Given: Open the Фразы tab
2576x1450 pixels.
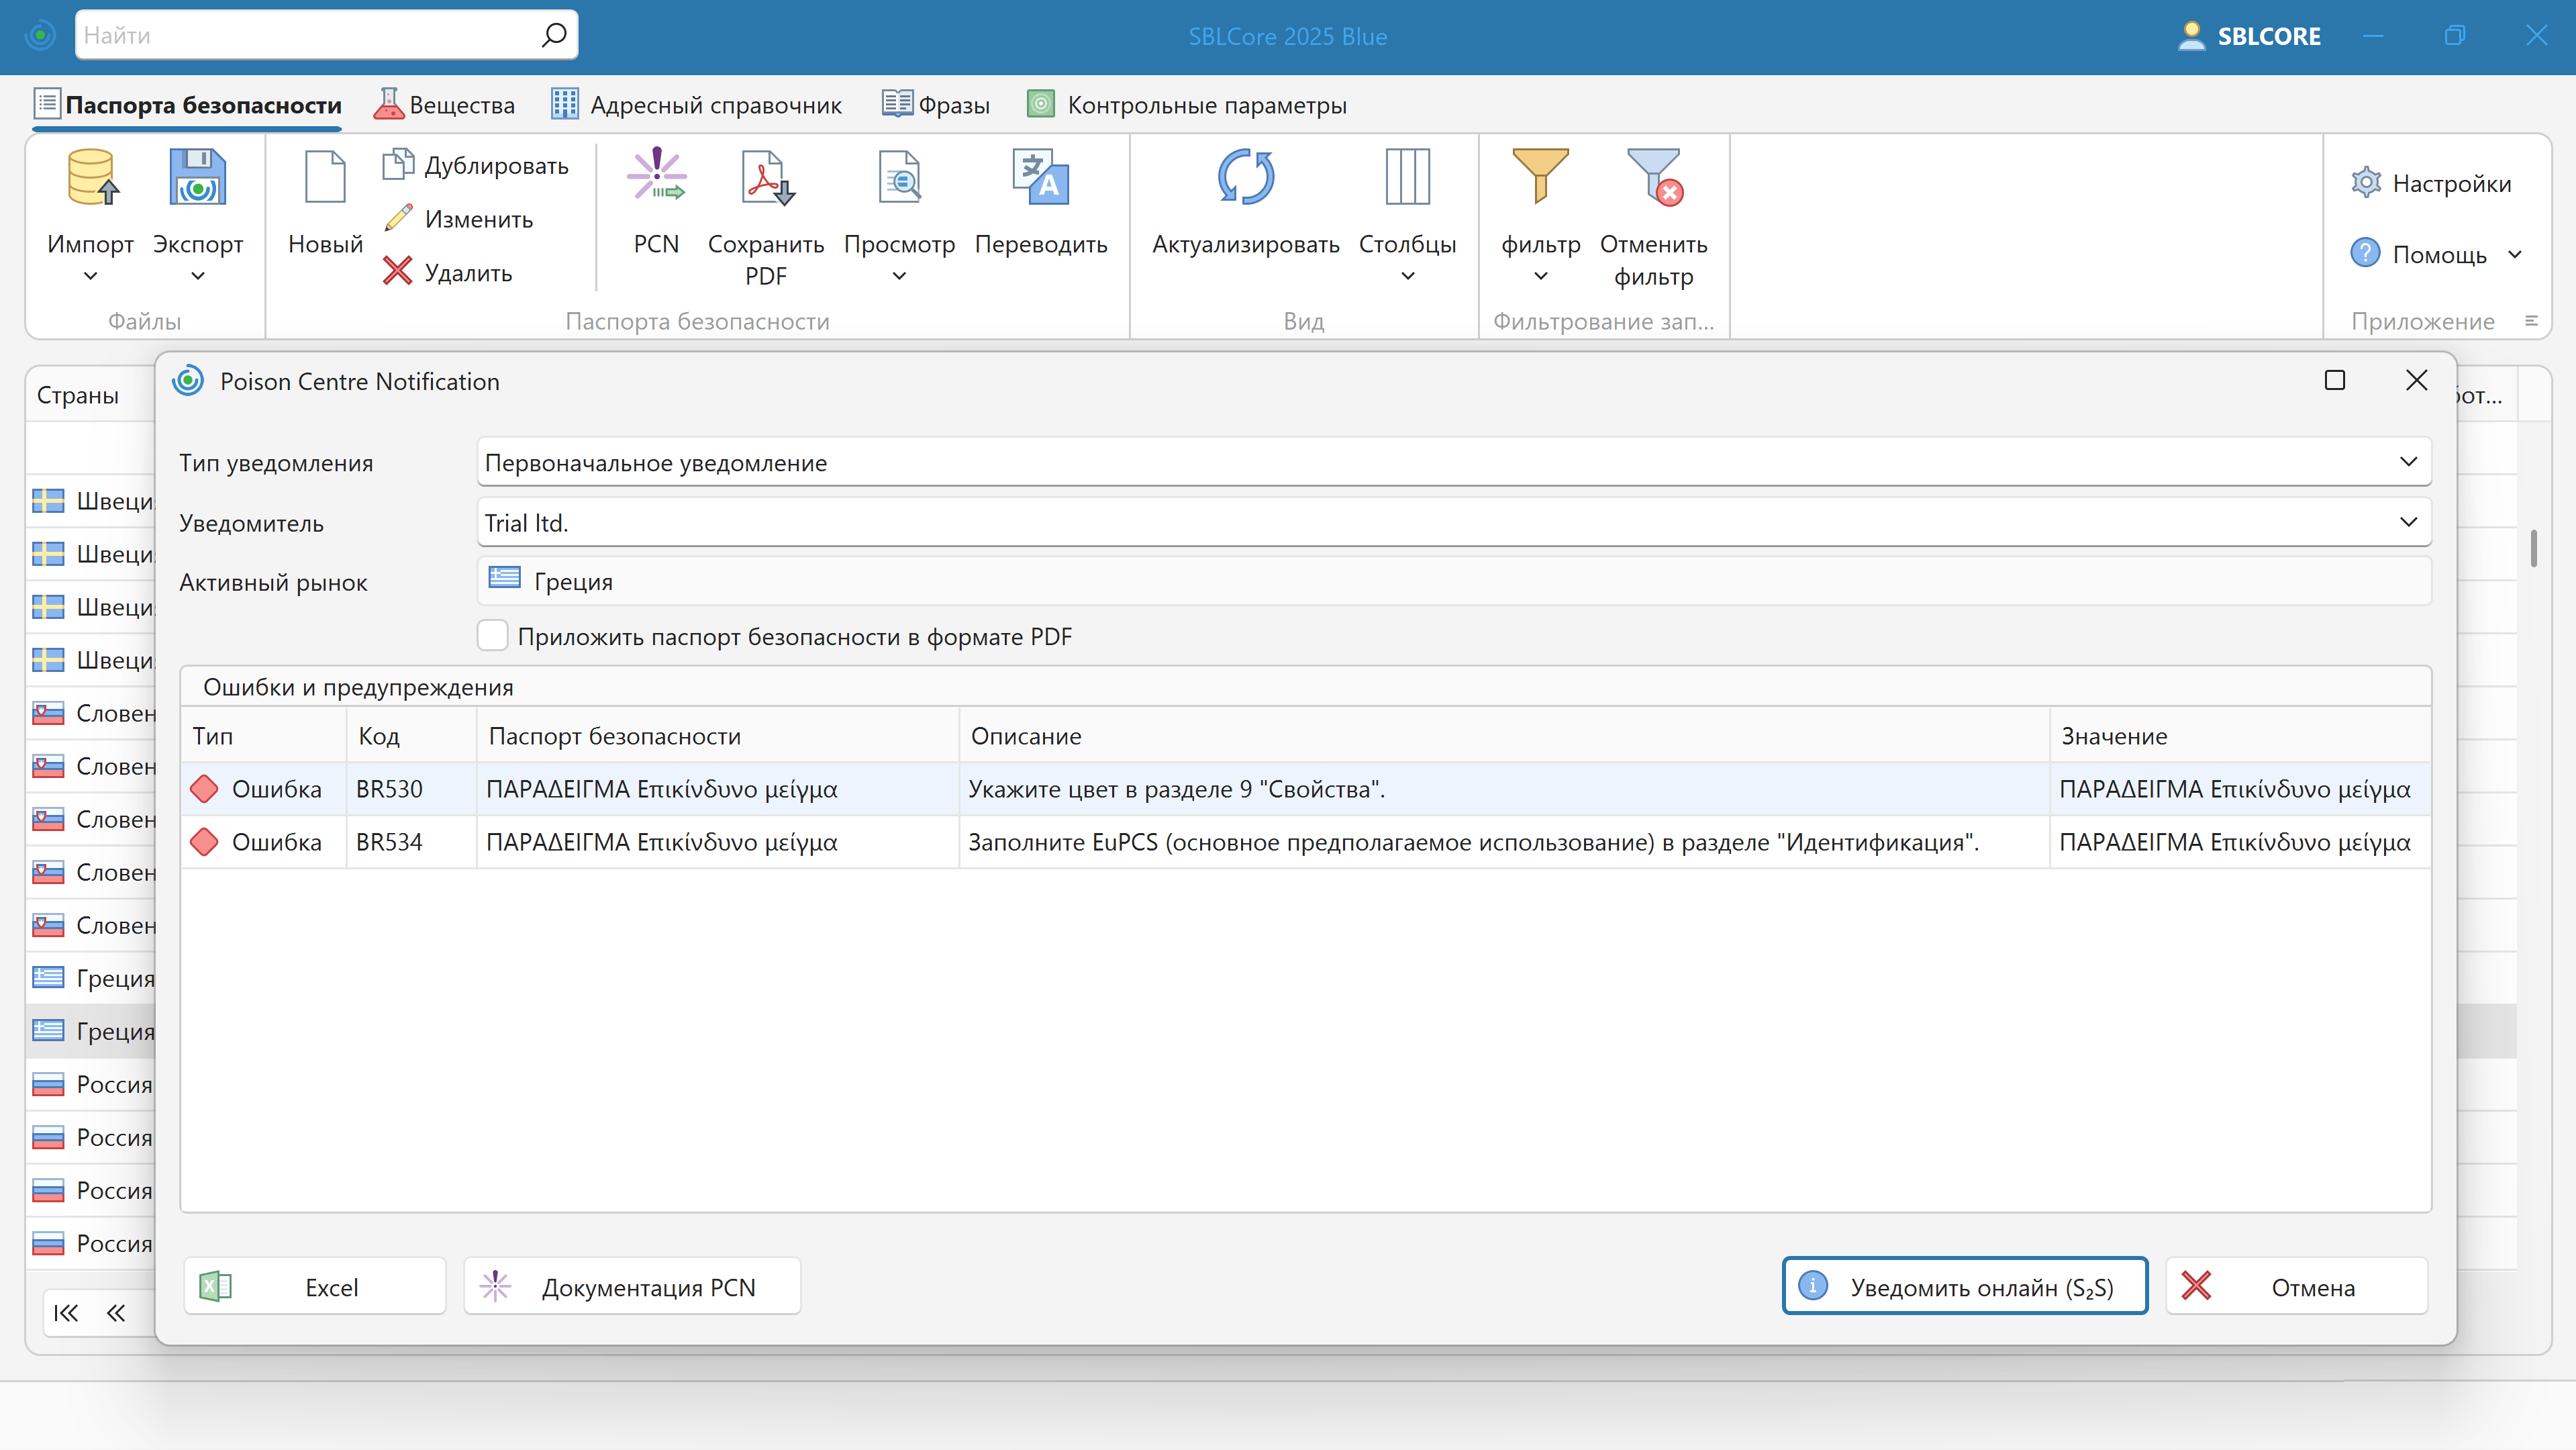Looking at the screenshot, I should click(x=935, y=104).
